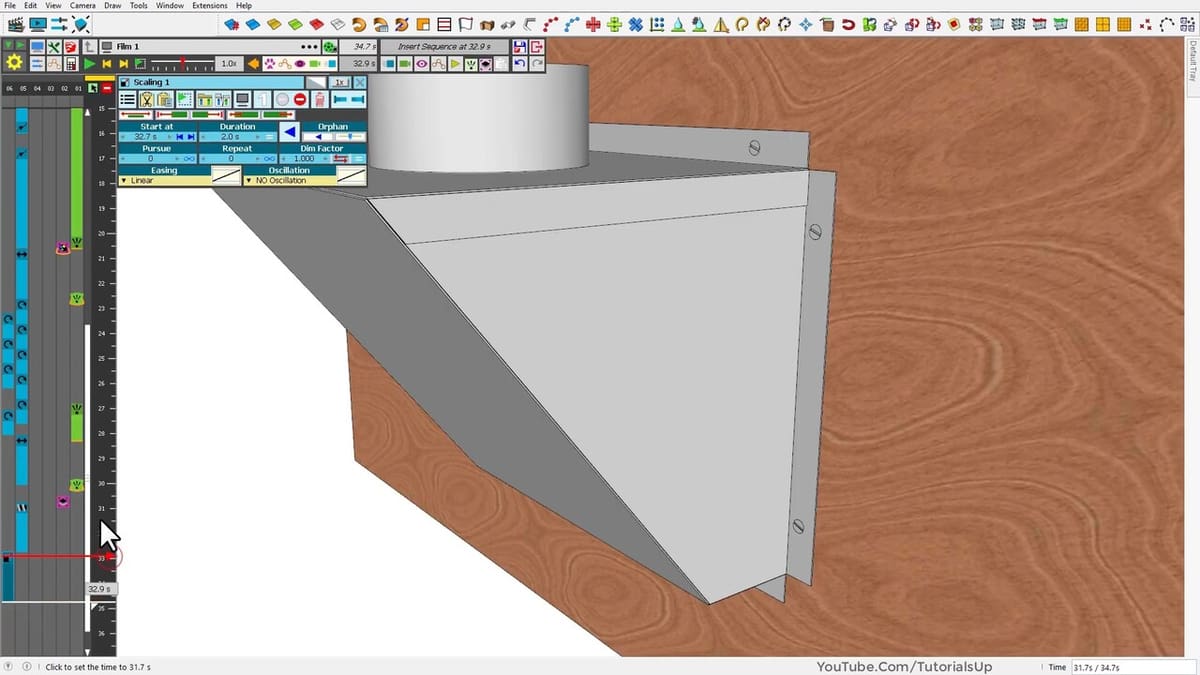Viewport: 1200px width, 675px height.
Task: Click the scissors cut icon
Action: click(146, 99)
